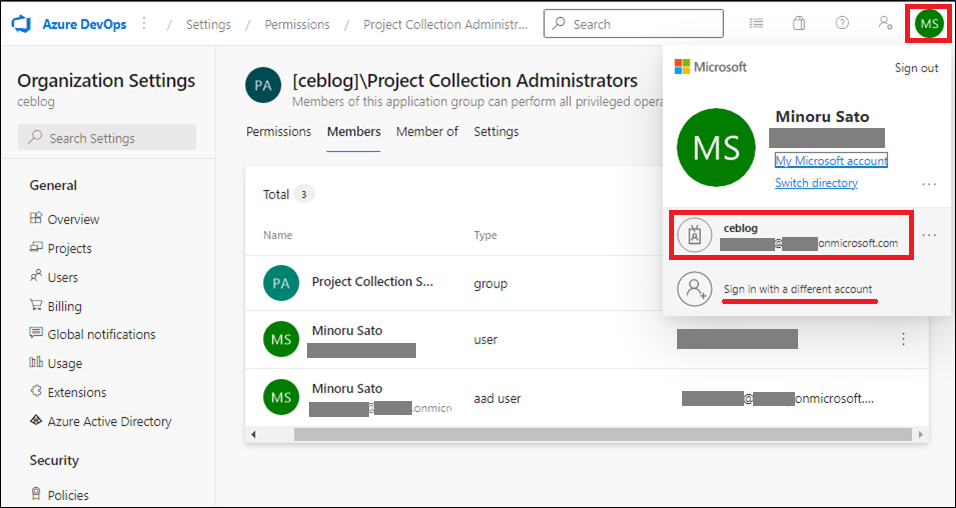
Task: Select the Members tab
Action: tap(354, 131)
